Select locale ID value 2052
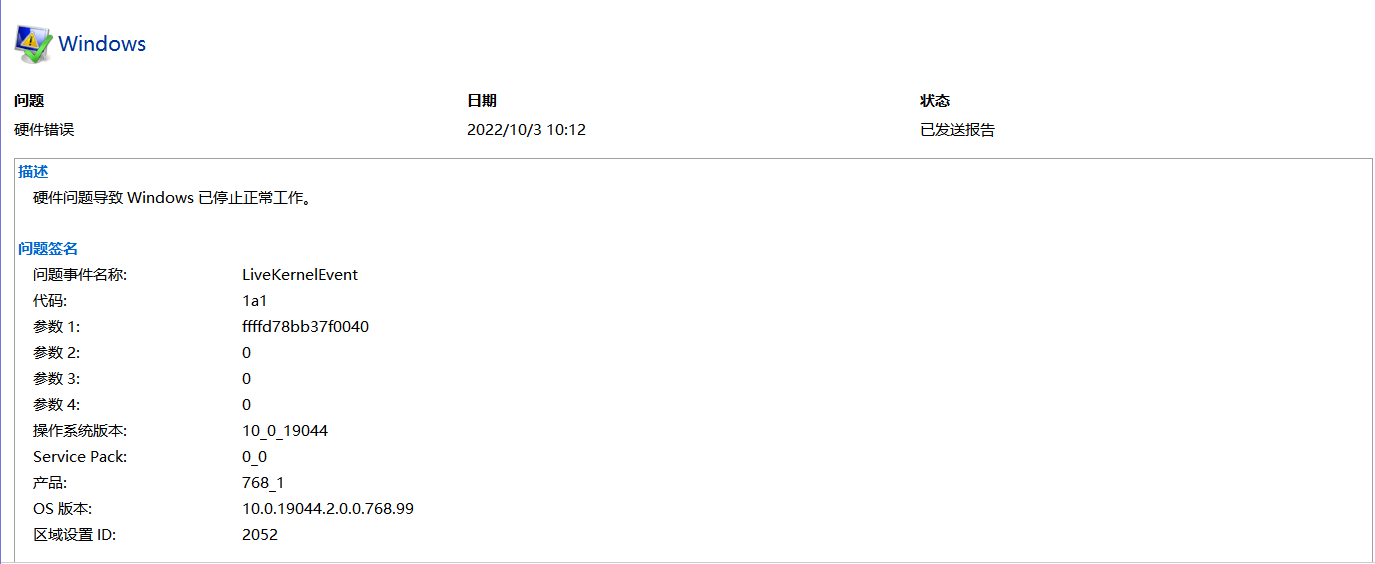1375x564 pixels. coord(260,535)
